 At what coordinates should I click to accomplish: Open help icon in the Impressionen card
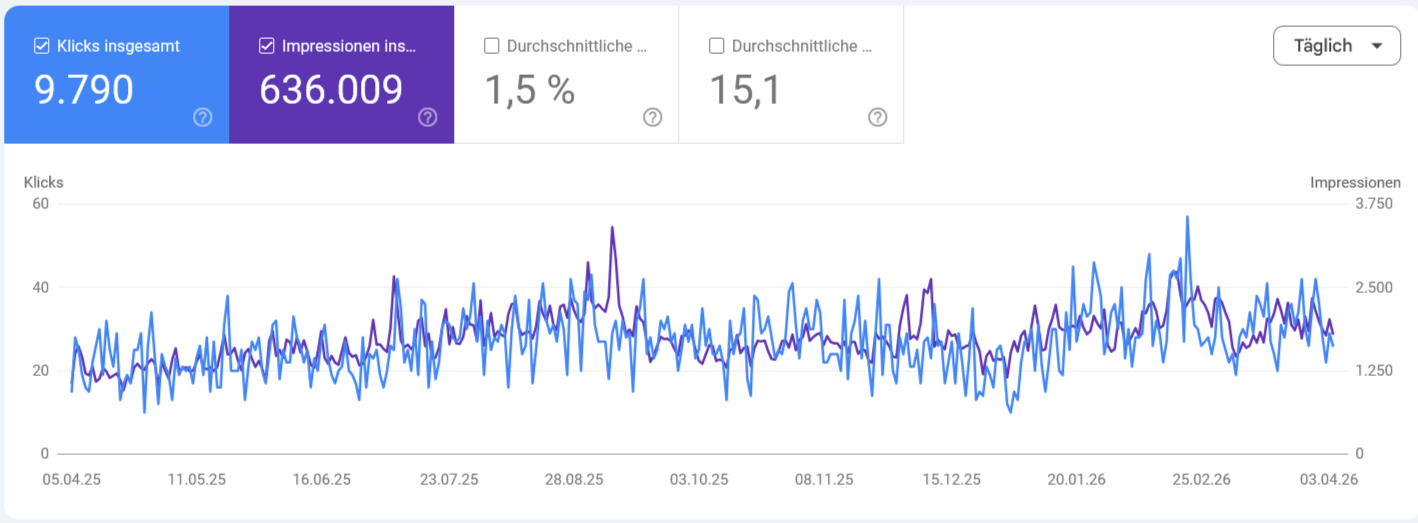click(x=428, y=118)
